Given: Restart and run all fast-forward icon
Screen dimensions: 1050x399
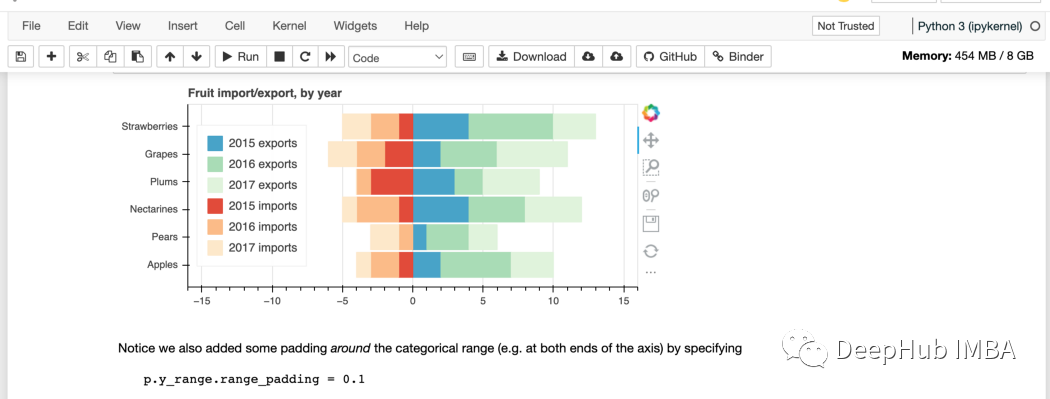Looking at the screenshot, I should [x=330, y=57].
